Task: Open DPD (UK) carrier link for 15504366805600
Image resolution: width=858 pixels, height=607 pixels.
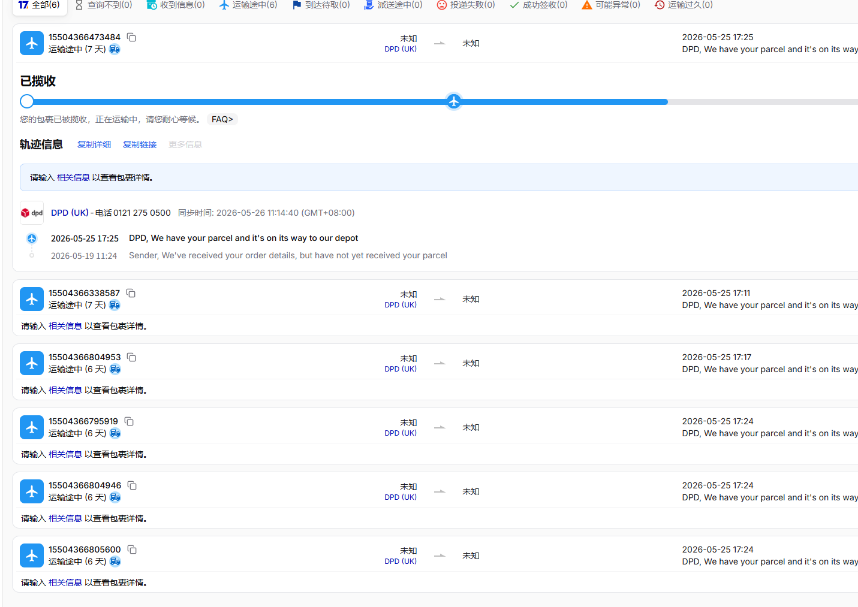Action: (x=401, y=562)
